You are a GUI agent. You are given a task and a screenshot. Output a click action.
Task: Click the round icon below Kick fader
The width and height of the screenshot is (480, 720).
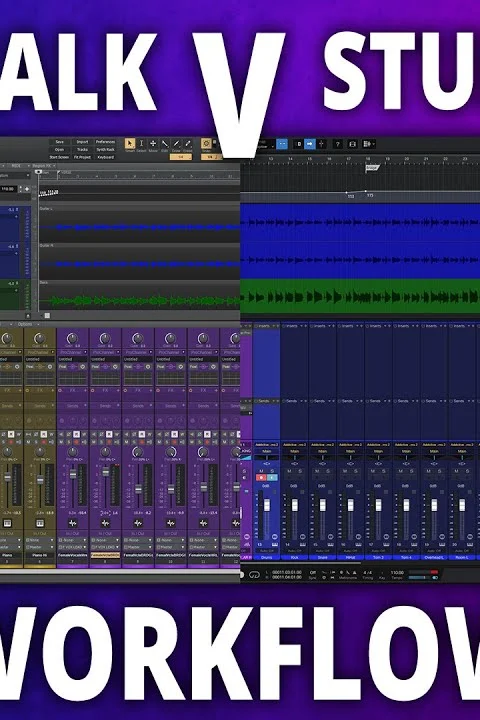point(302,537)
